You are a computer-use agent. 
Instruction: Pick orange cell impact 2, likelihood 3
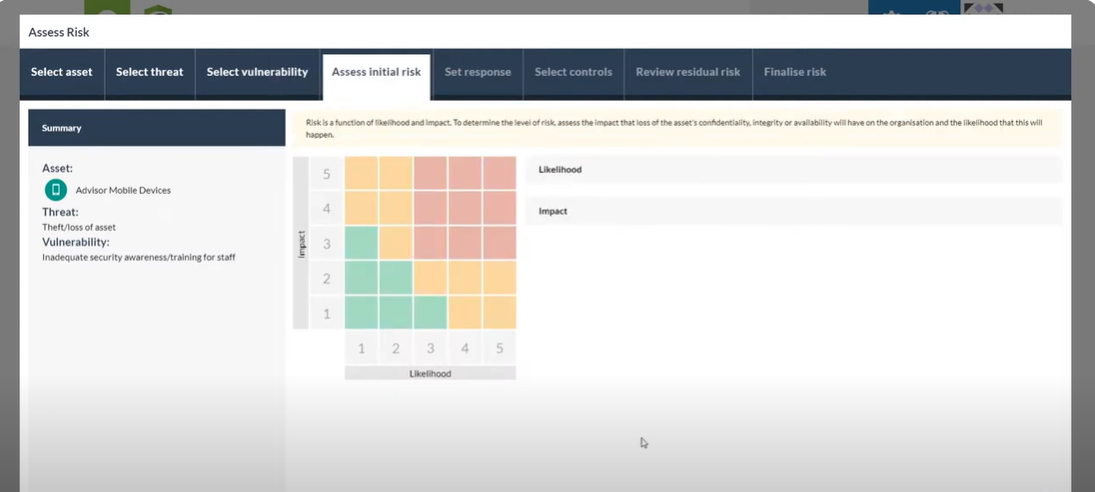430,278
